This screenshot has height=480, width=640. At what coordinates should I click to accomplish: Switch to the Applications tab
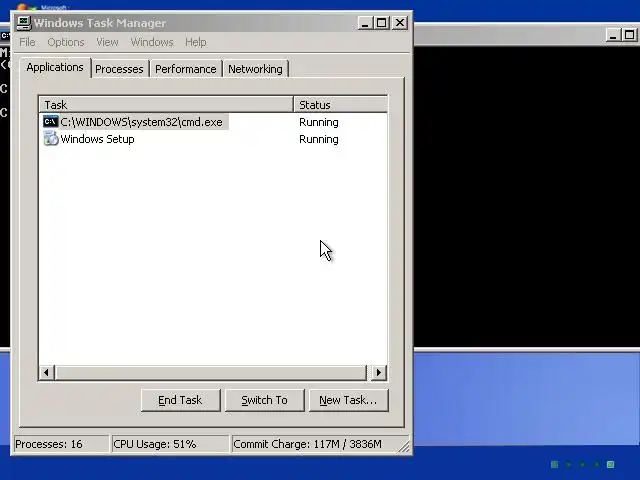pyautogui.click(x=55, y=67)
